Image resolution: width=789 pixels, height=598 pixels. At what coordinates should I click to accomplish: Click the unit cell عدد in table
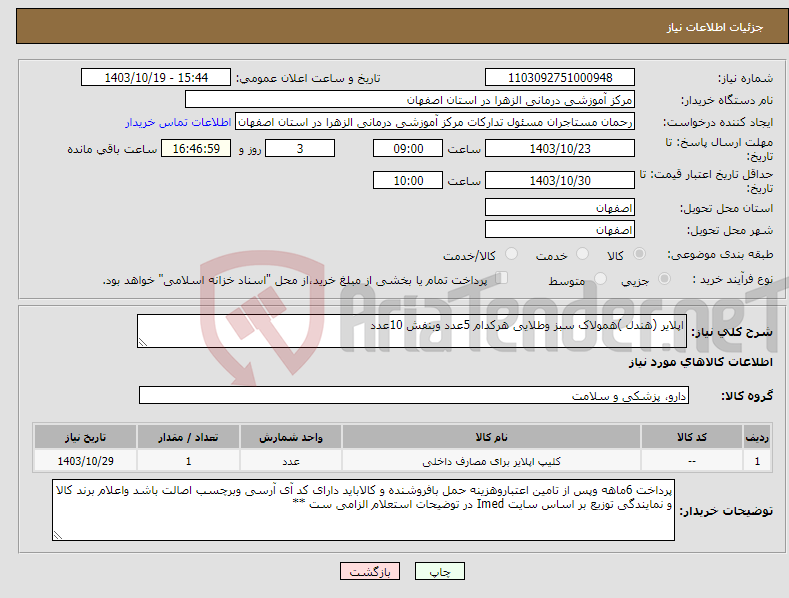coord(291,461)
